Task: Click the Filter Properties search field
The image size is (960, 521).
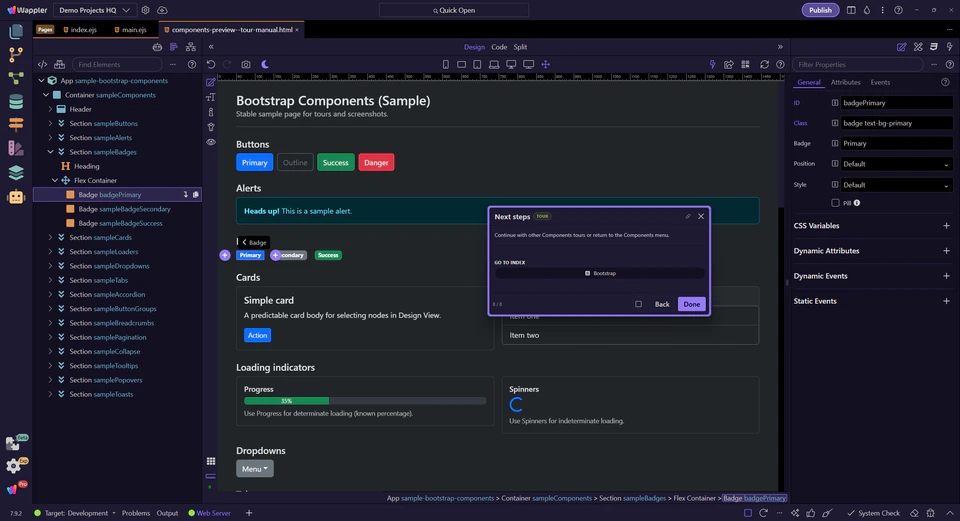Action: (x=857, y=64)
